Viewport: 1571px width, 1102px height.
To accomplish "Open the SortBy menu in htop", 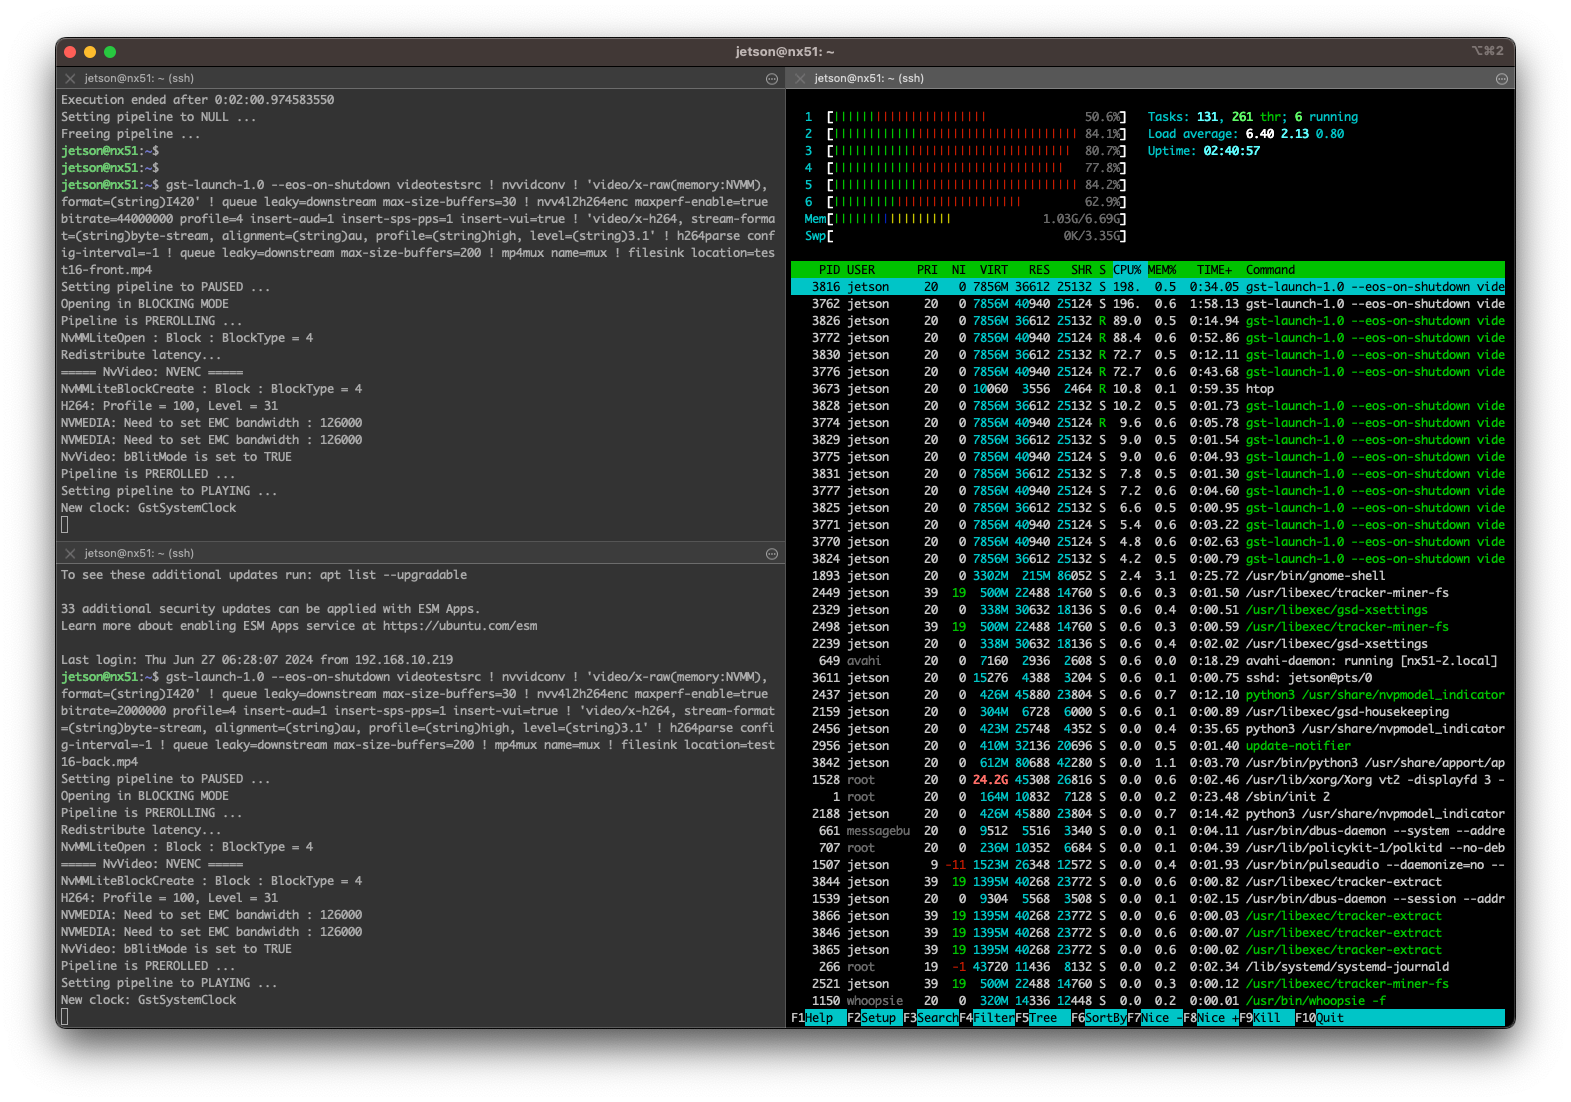I will (x=1105, y=1018).
